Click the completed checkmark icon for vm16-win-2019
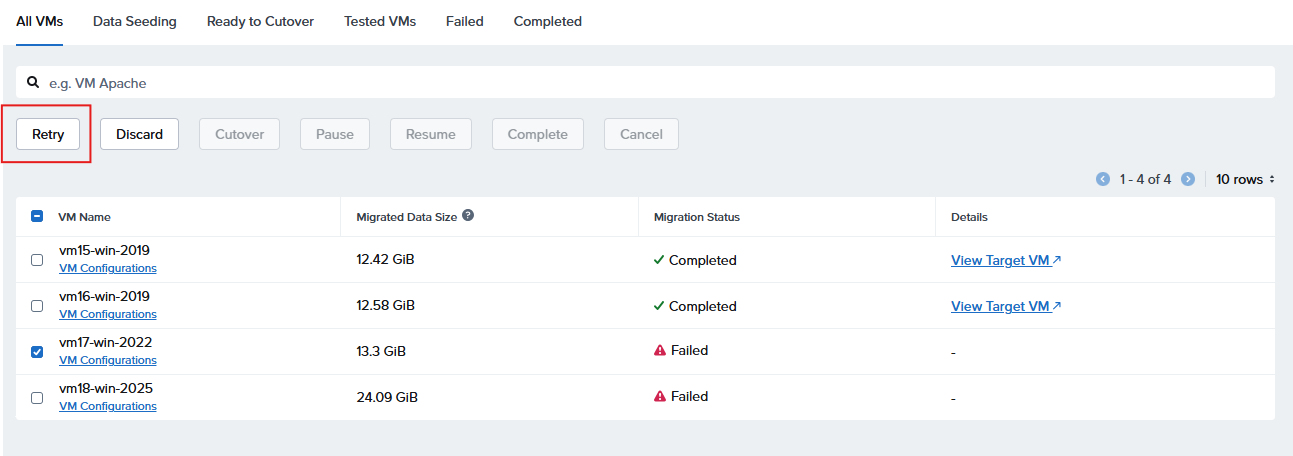This screenshot has height=456, width=1293. pos(659,306)
